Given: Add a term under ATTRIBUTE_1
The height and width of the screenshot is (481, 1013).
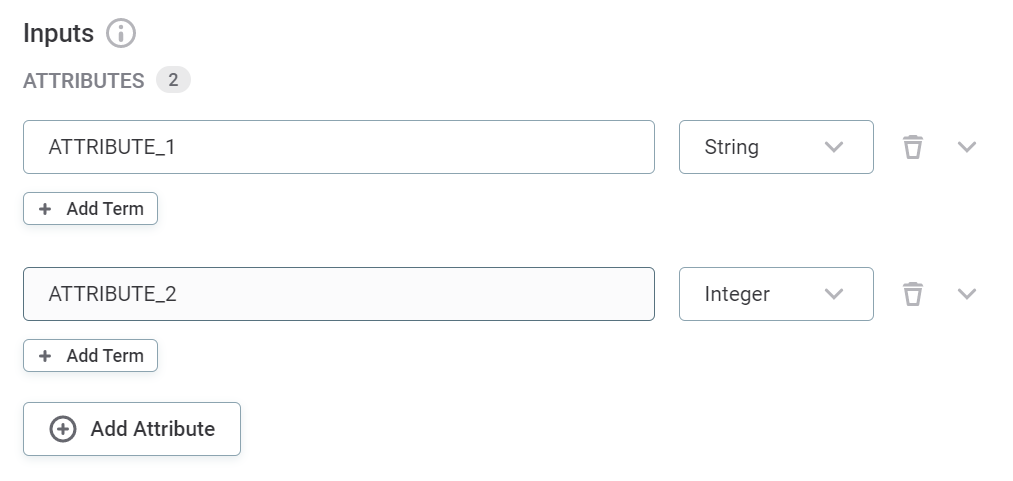Looking at the screenshot, I should (91, 209).
